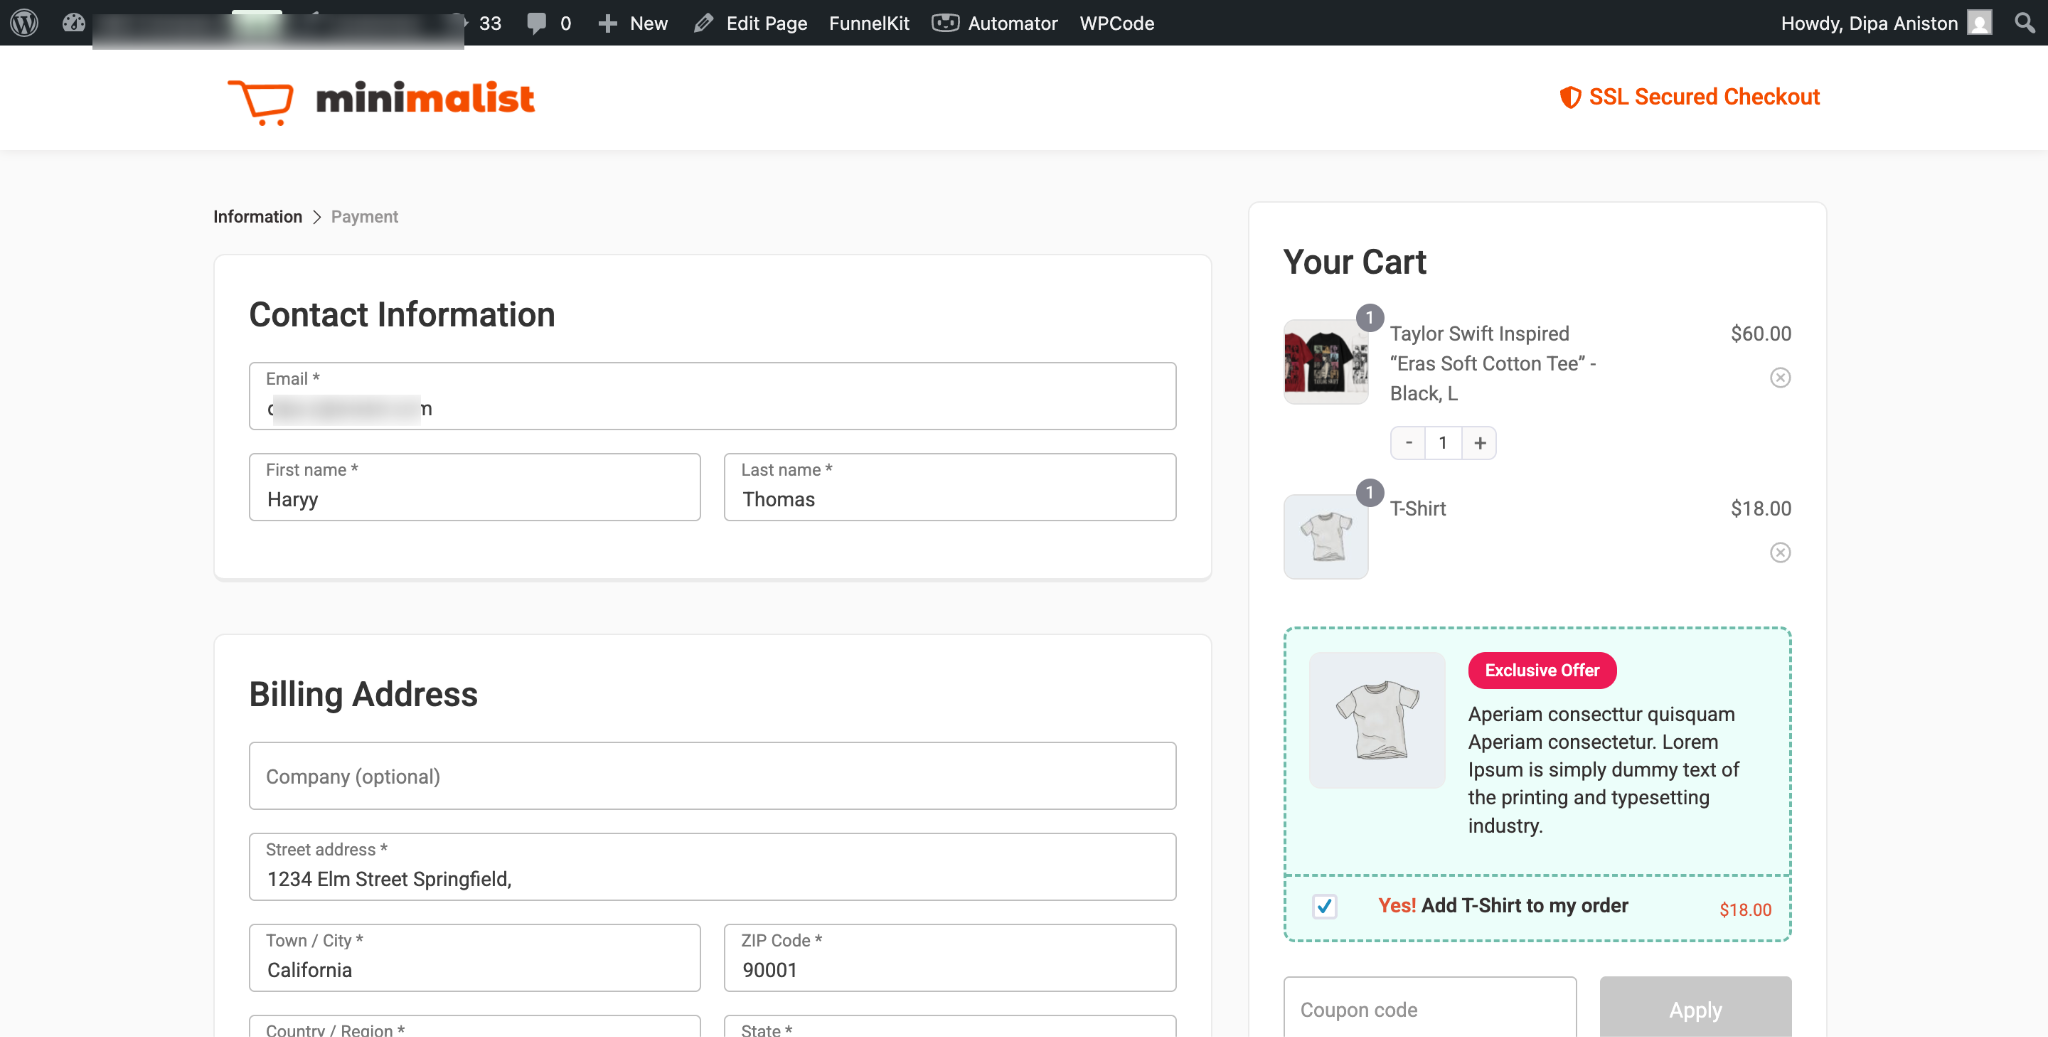Open the Country / Region dropdown
The width and height of the screenshot is (2048, 1037).
coord(474,1027)
